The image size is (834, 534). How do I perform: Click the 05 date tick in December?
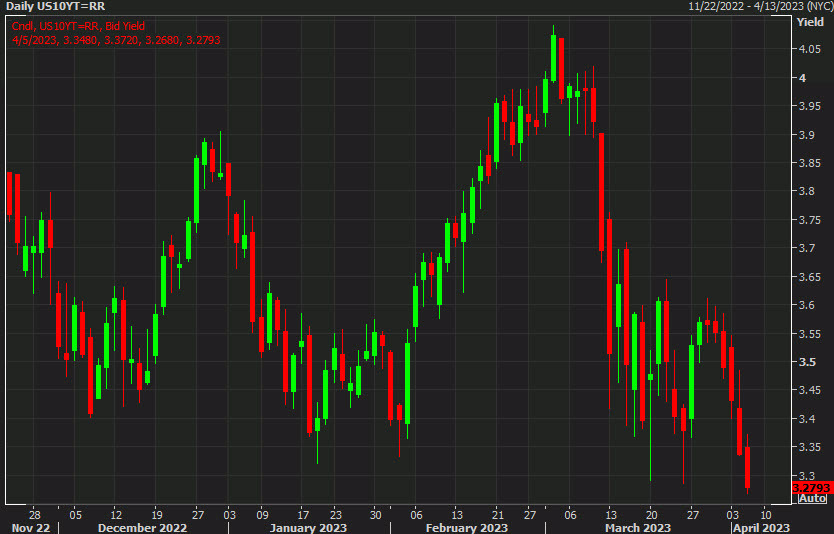[x=75, y=515]
